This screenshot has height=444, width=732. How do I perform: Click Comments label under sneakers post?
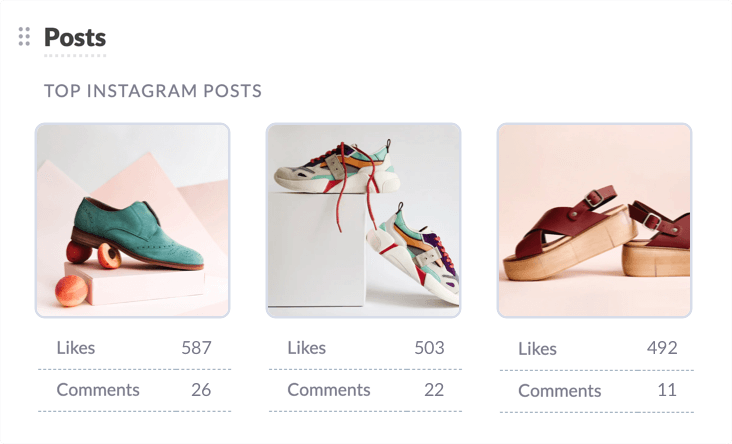pos(329,390)
